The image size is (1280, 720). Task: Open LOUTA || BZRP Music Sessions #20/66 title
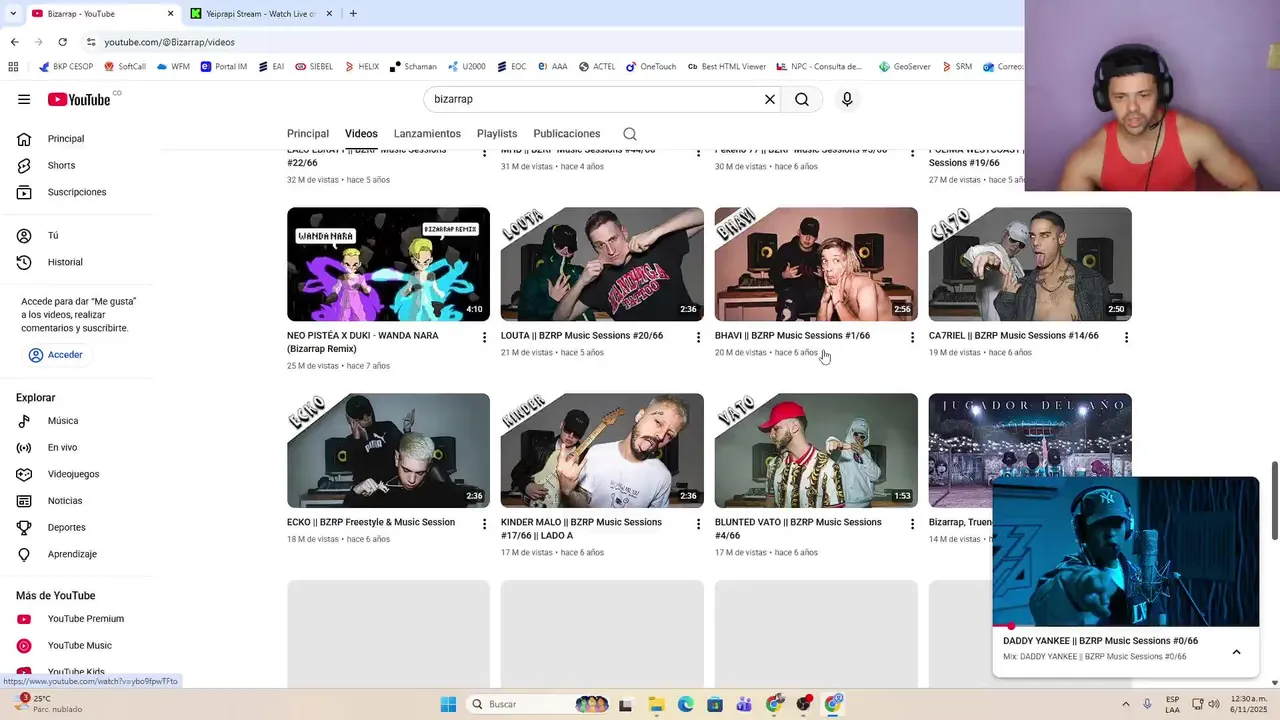pos(582,336)
